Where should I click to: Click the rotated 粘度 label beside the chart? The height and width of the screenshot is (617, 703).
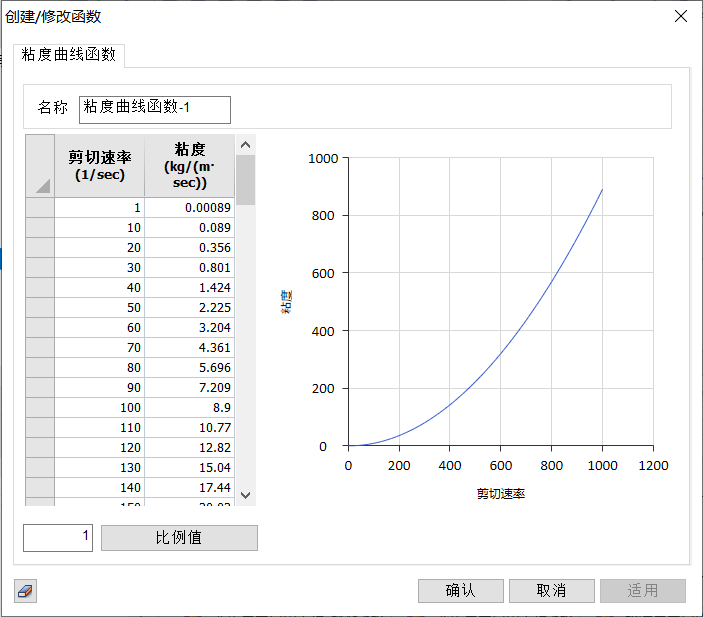[286, 301]
